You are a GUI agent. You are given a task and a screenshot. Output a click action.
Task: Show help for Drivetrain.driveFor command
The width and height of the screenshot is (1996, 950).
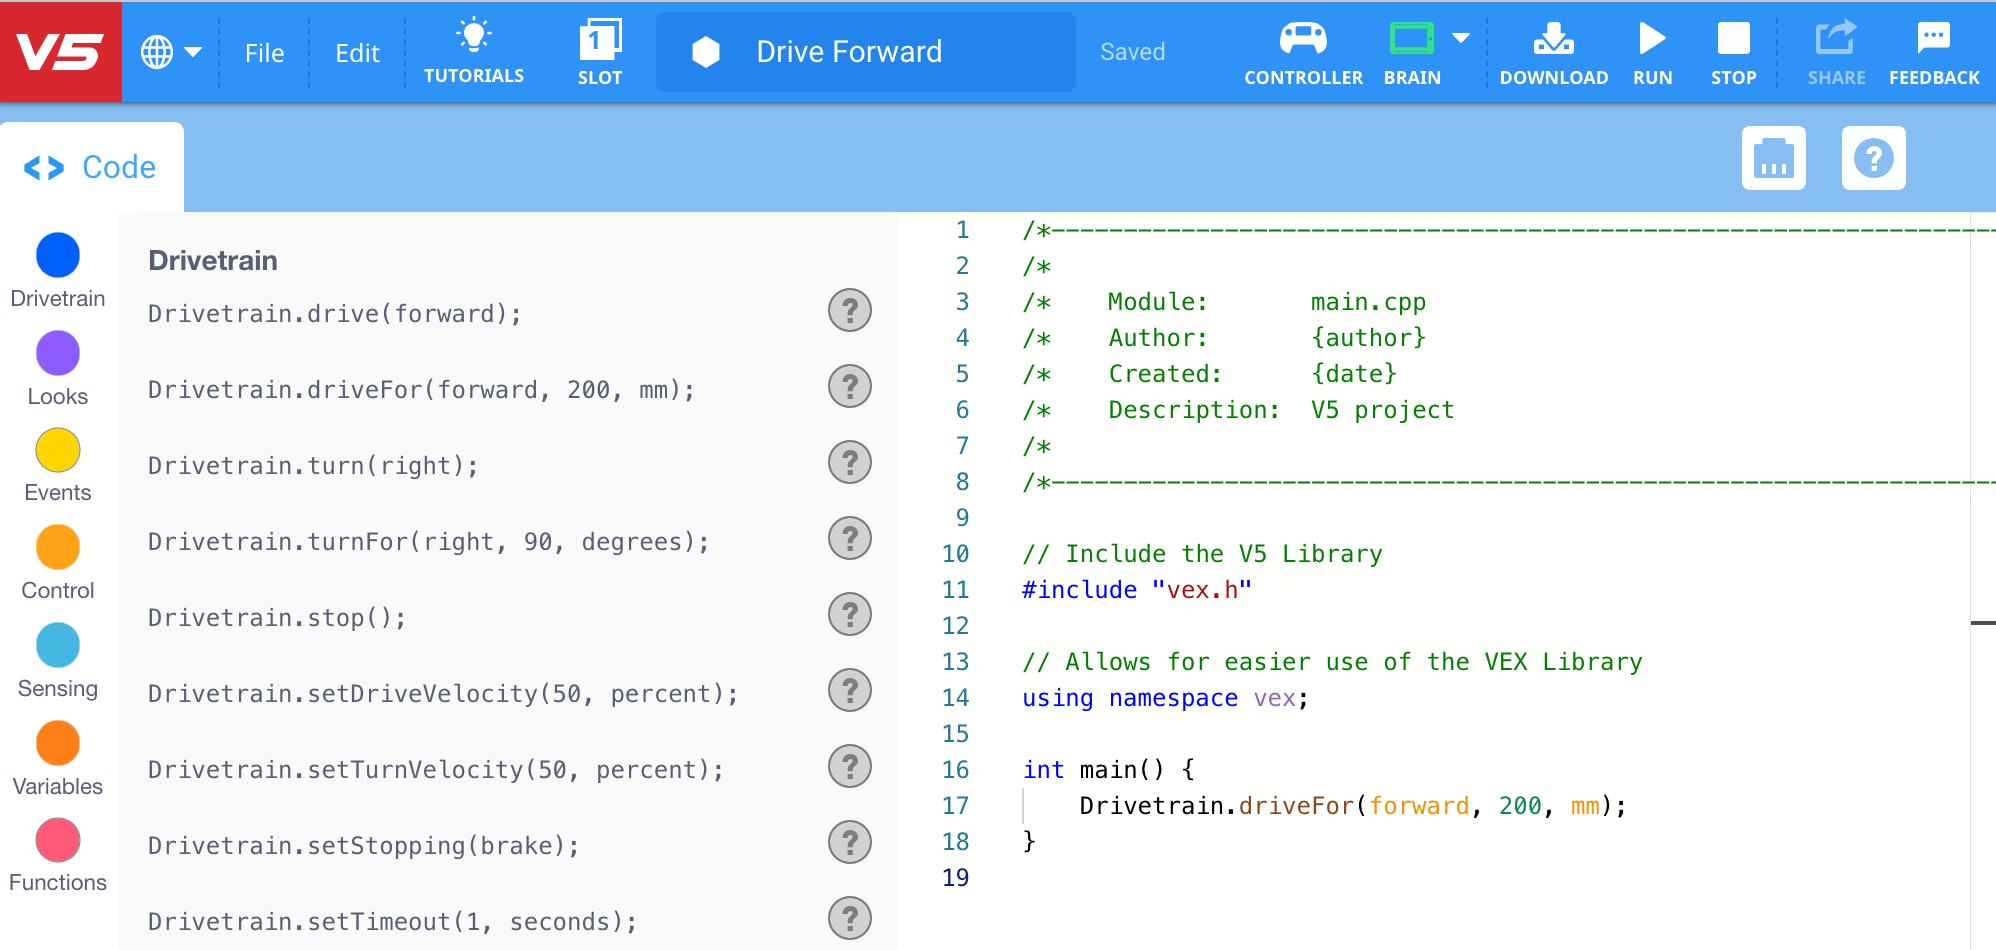pos(849,386)
